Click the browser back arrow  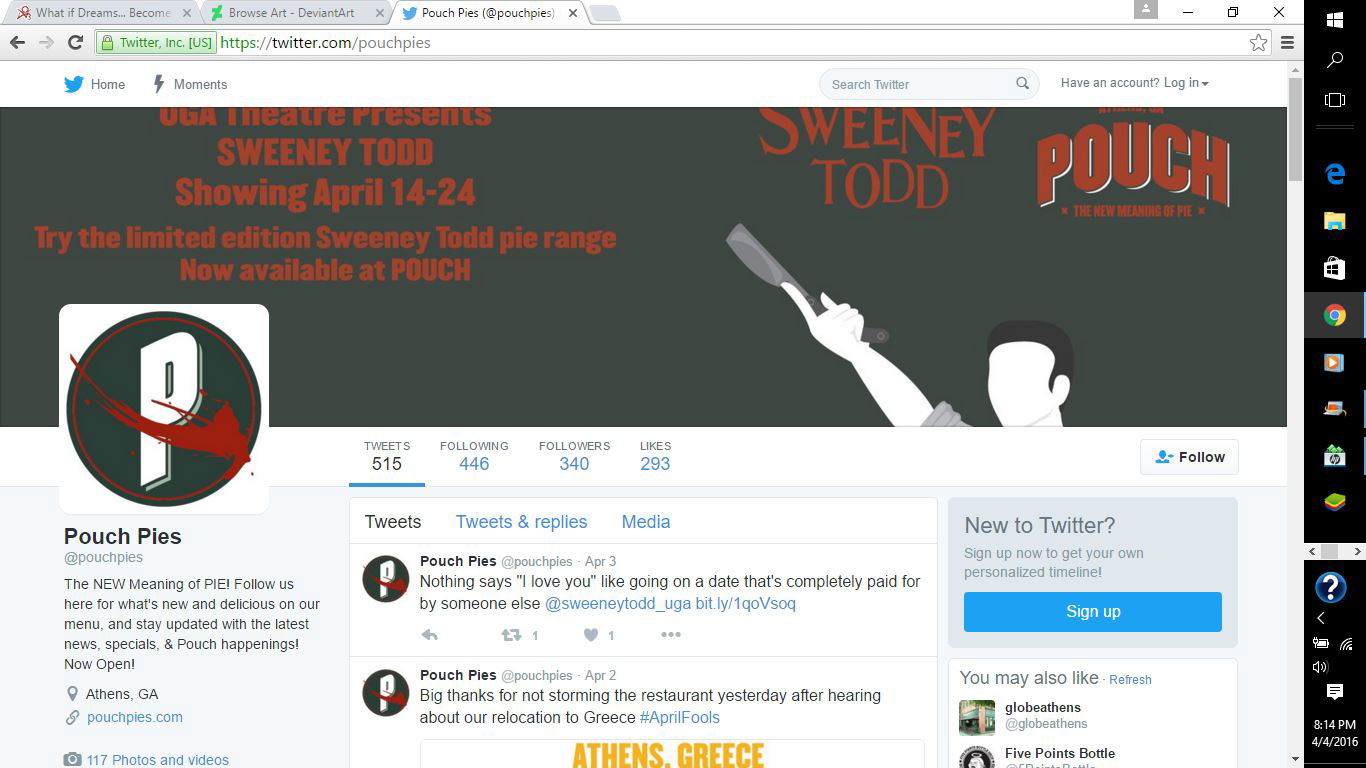click(17, 42)
